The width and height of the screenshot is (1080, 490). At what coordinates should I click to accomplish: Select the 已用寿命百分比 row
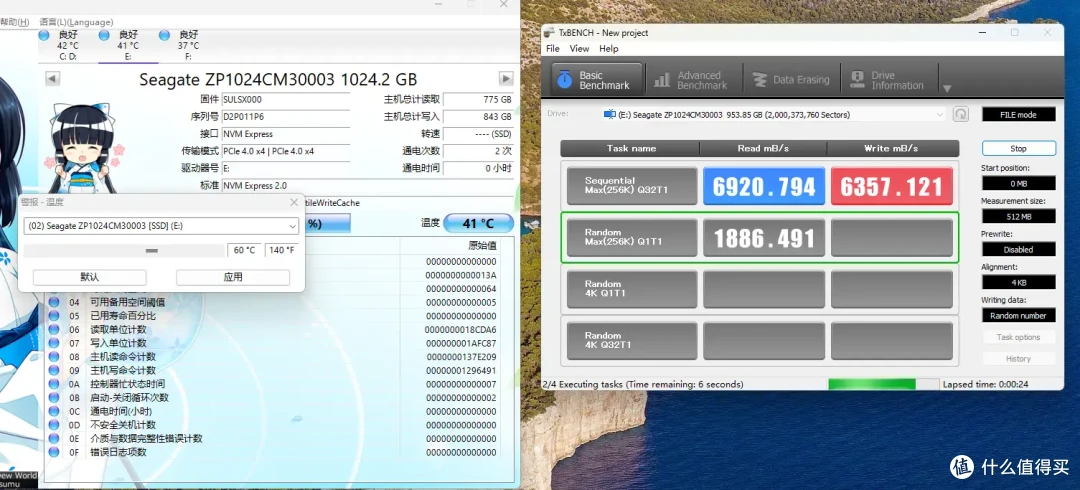(273, 316)
